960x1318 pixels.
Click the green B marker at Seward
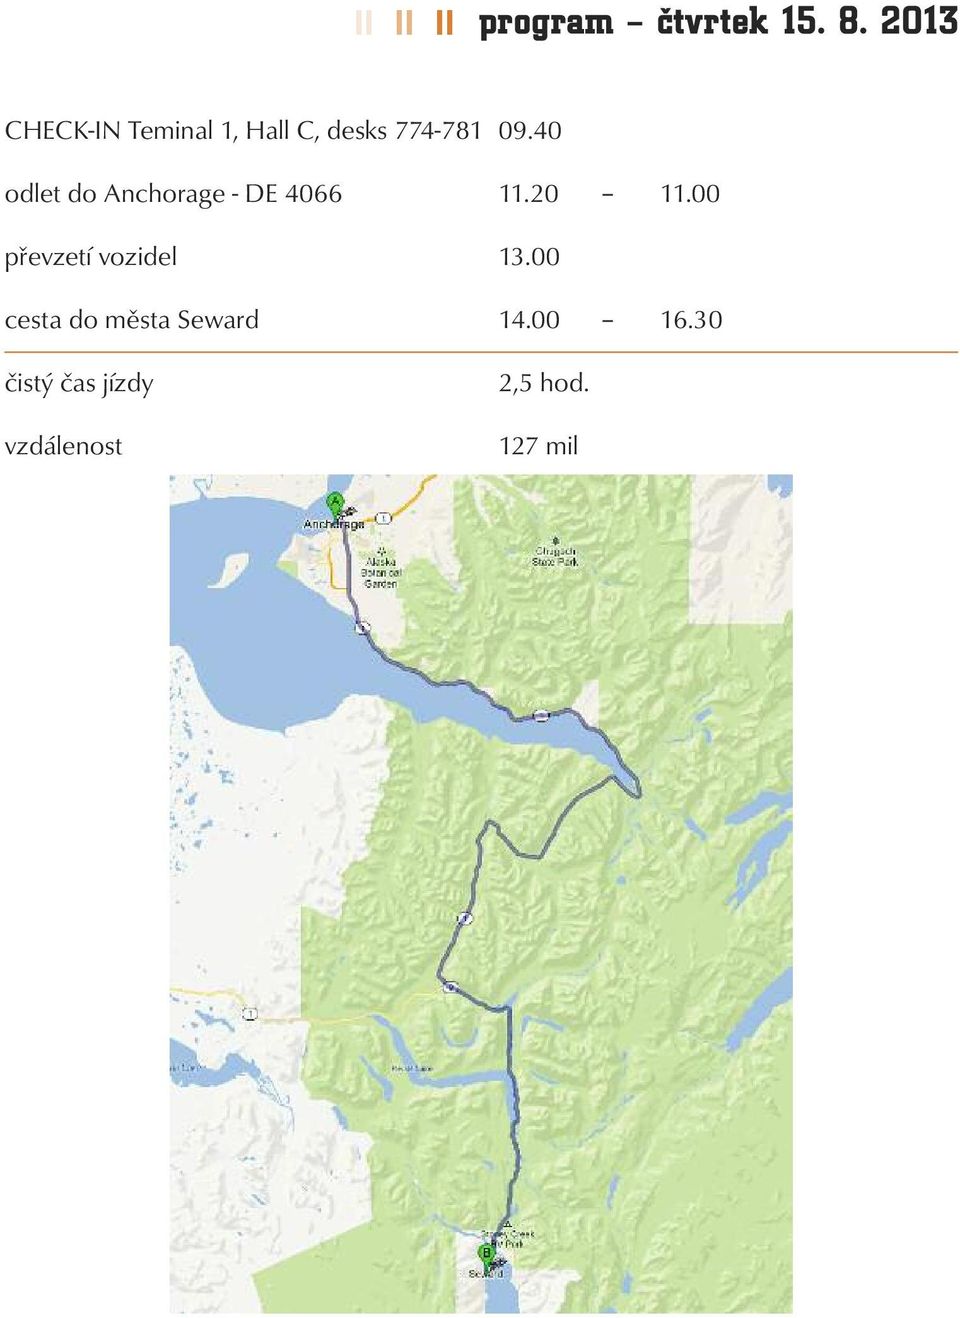(486, 1255)
